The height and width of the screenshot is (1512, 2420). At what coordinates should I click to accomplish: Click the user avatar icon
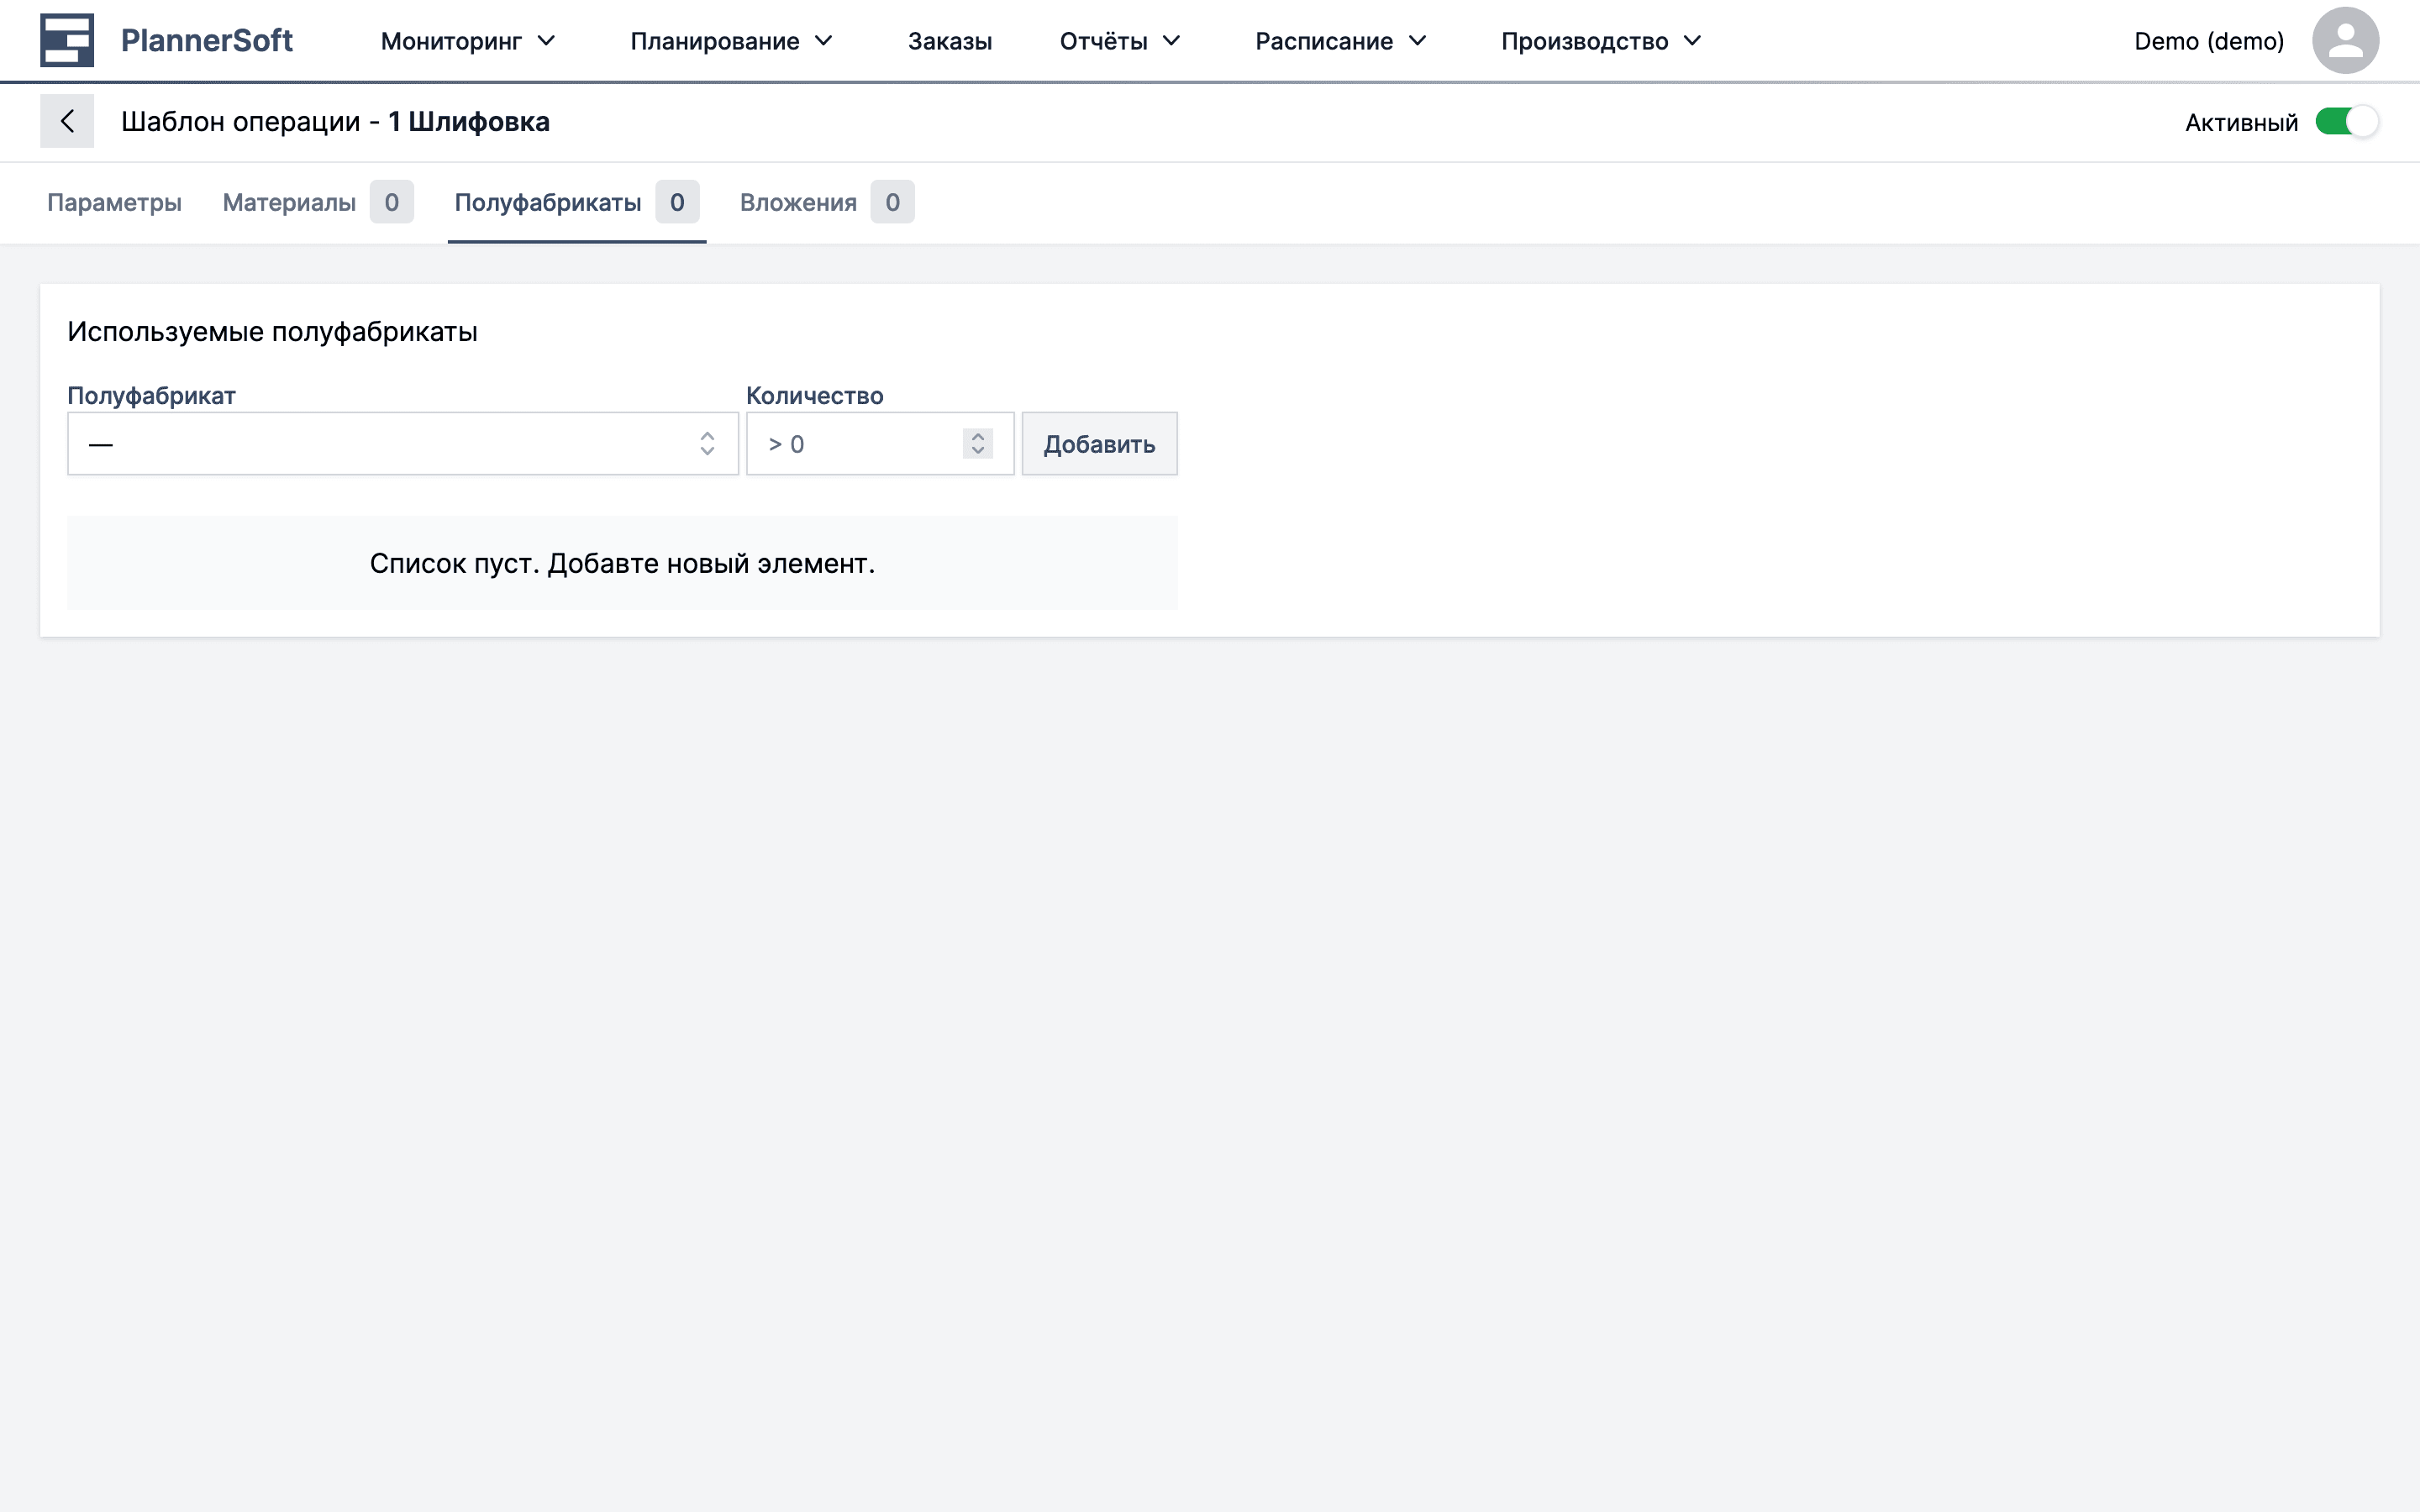tap(2344, 40)
